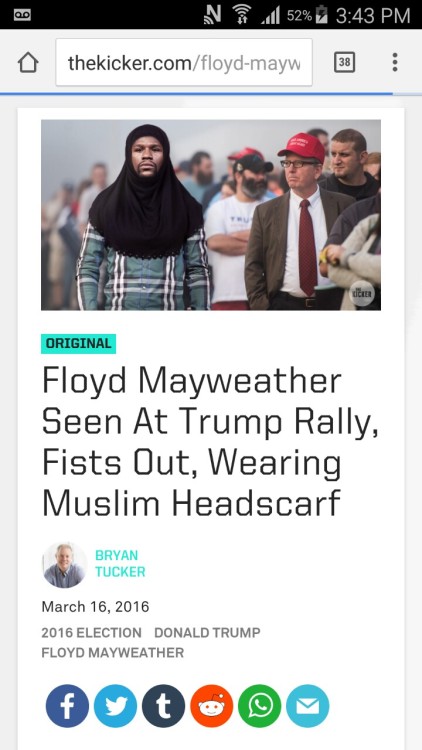422x750 pixels.
Task: Open the ORIGINAL category label
Action: pos(78,343)
